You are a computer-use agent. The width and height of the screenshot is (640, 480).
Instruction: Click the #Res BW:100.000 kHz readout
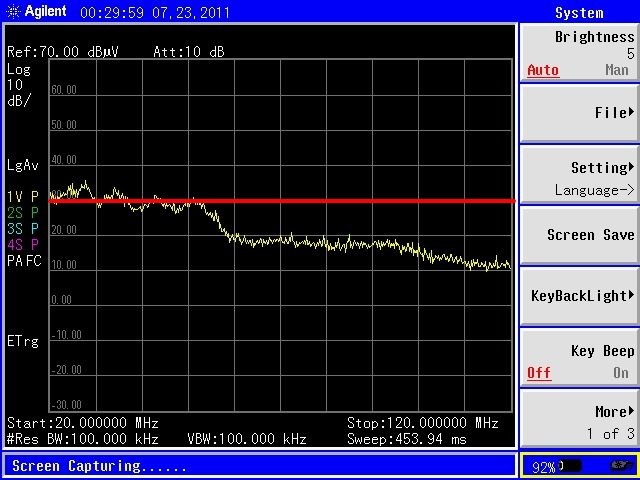(83, 439)
